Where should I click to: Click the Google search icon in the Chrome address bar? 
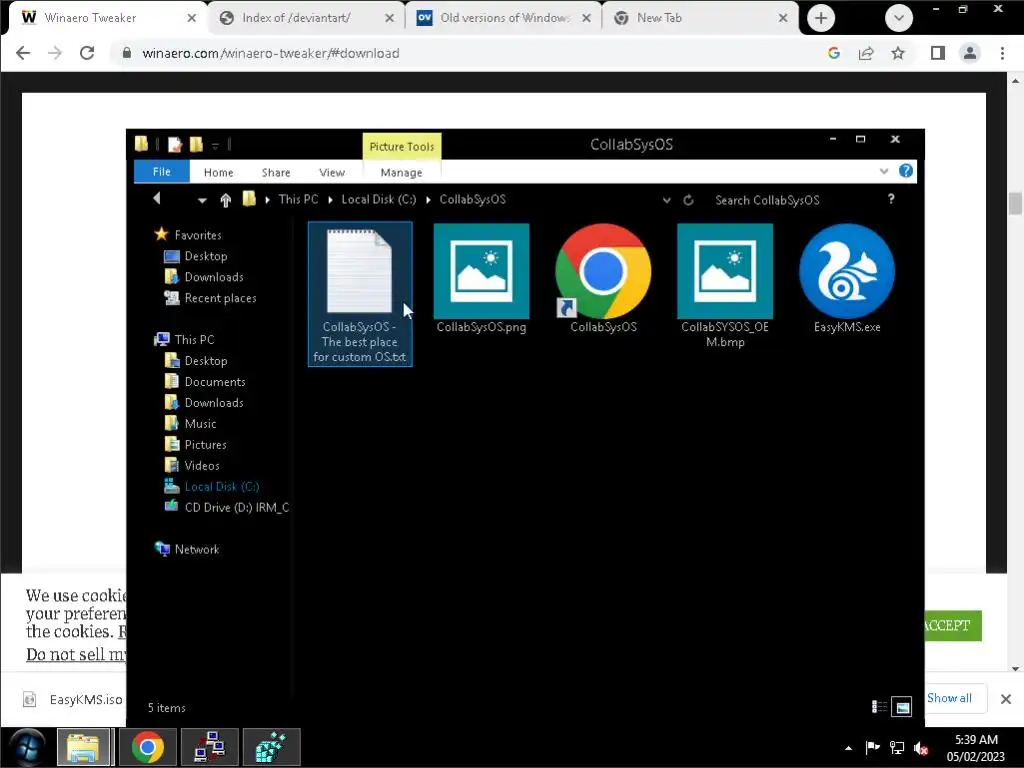(x=834, y=53)
